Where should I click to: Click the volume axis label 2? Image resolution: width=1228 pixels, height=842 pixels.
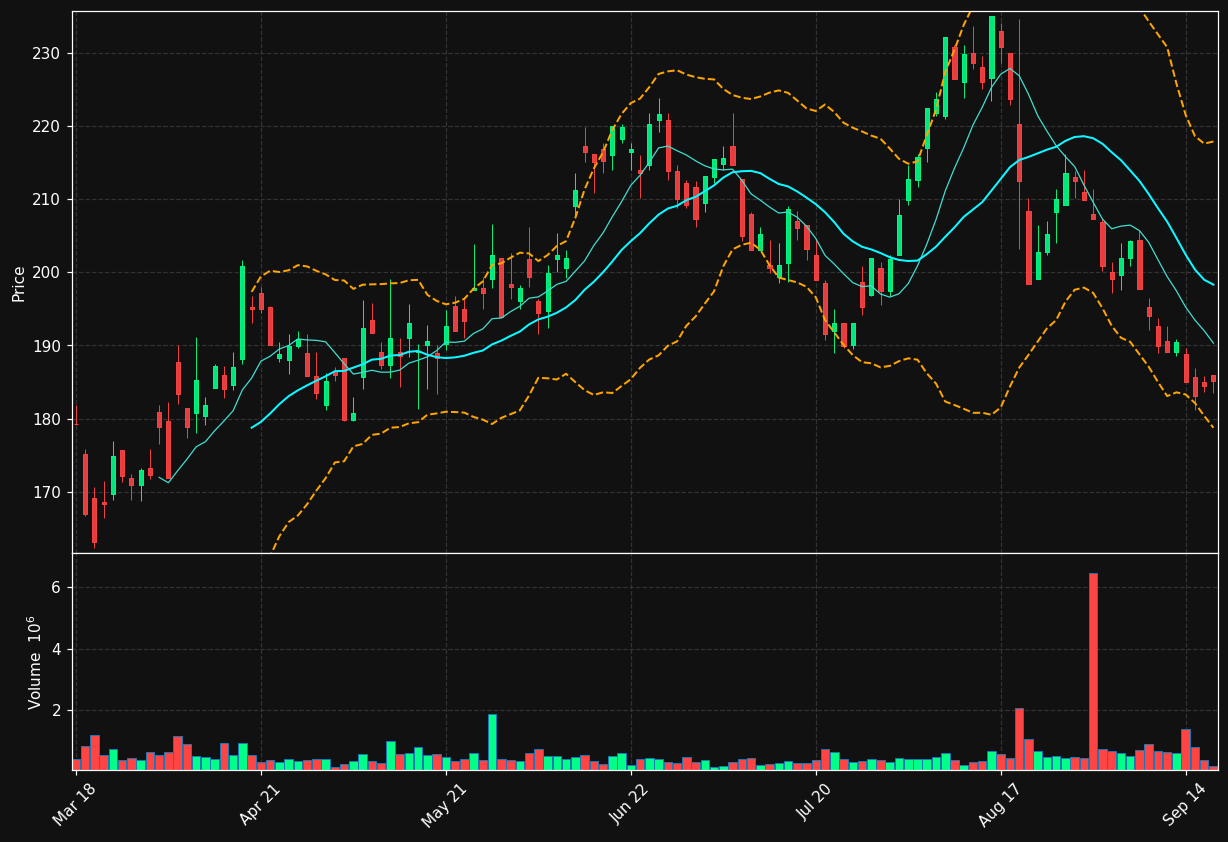[57, 710]
